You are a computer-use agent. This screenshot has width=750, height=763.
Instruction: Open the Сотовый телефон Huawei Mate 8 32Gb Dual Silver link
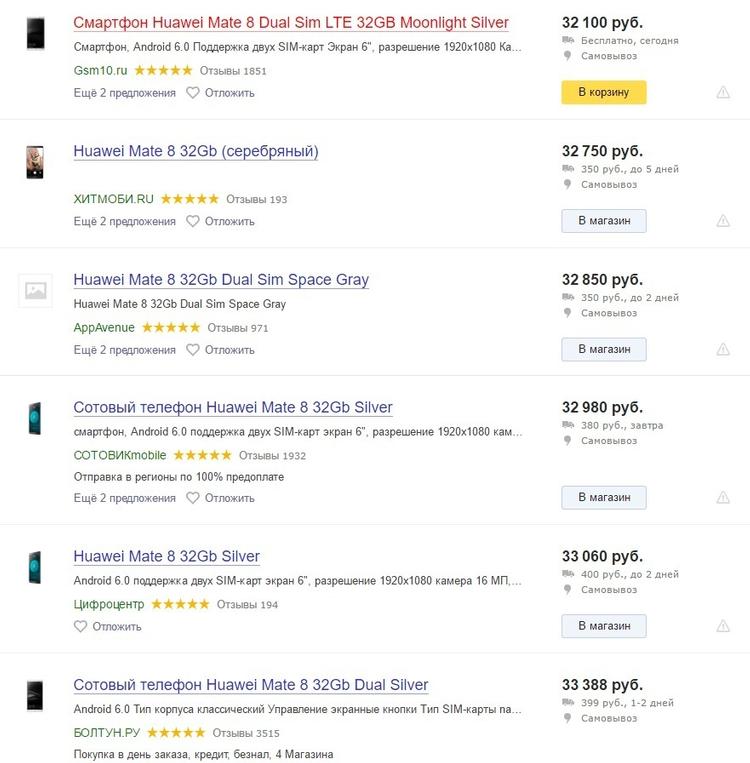point(251,685)
